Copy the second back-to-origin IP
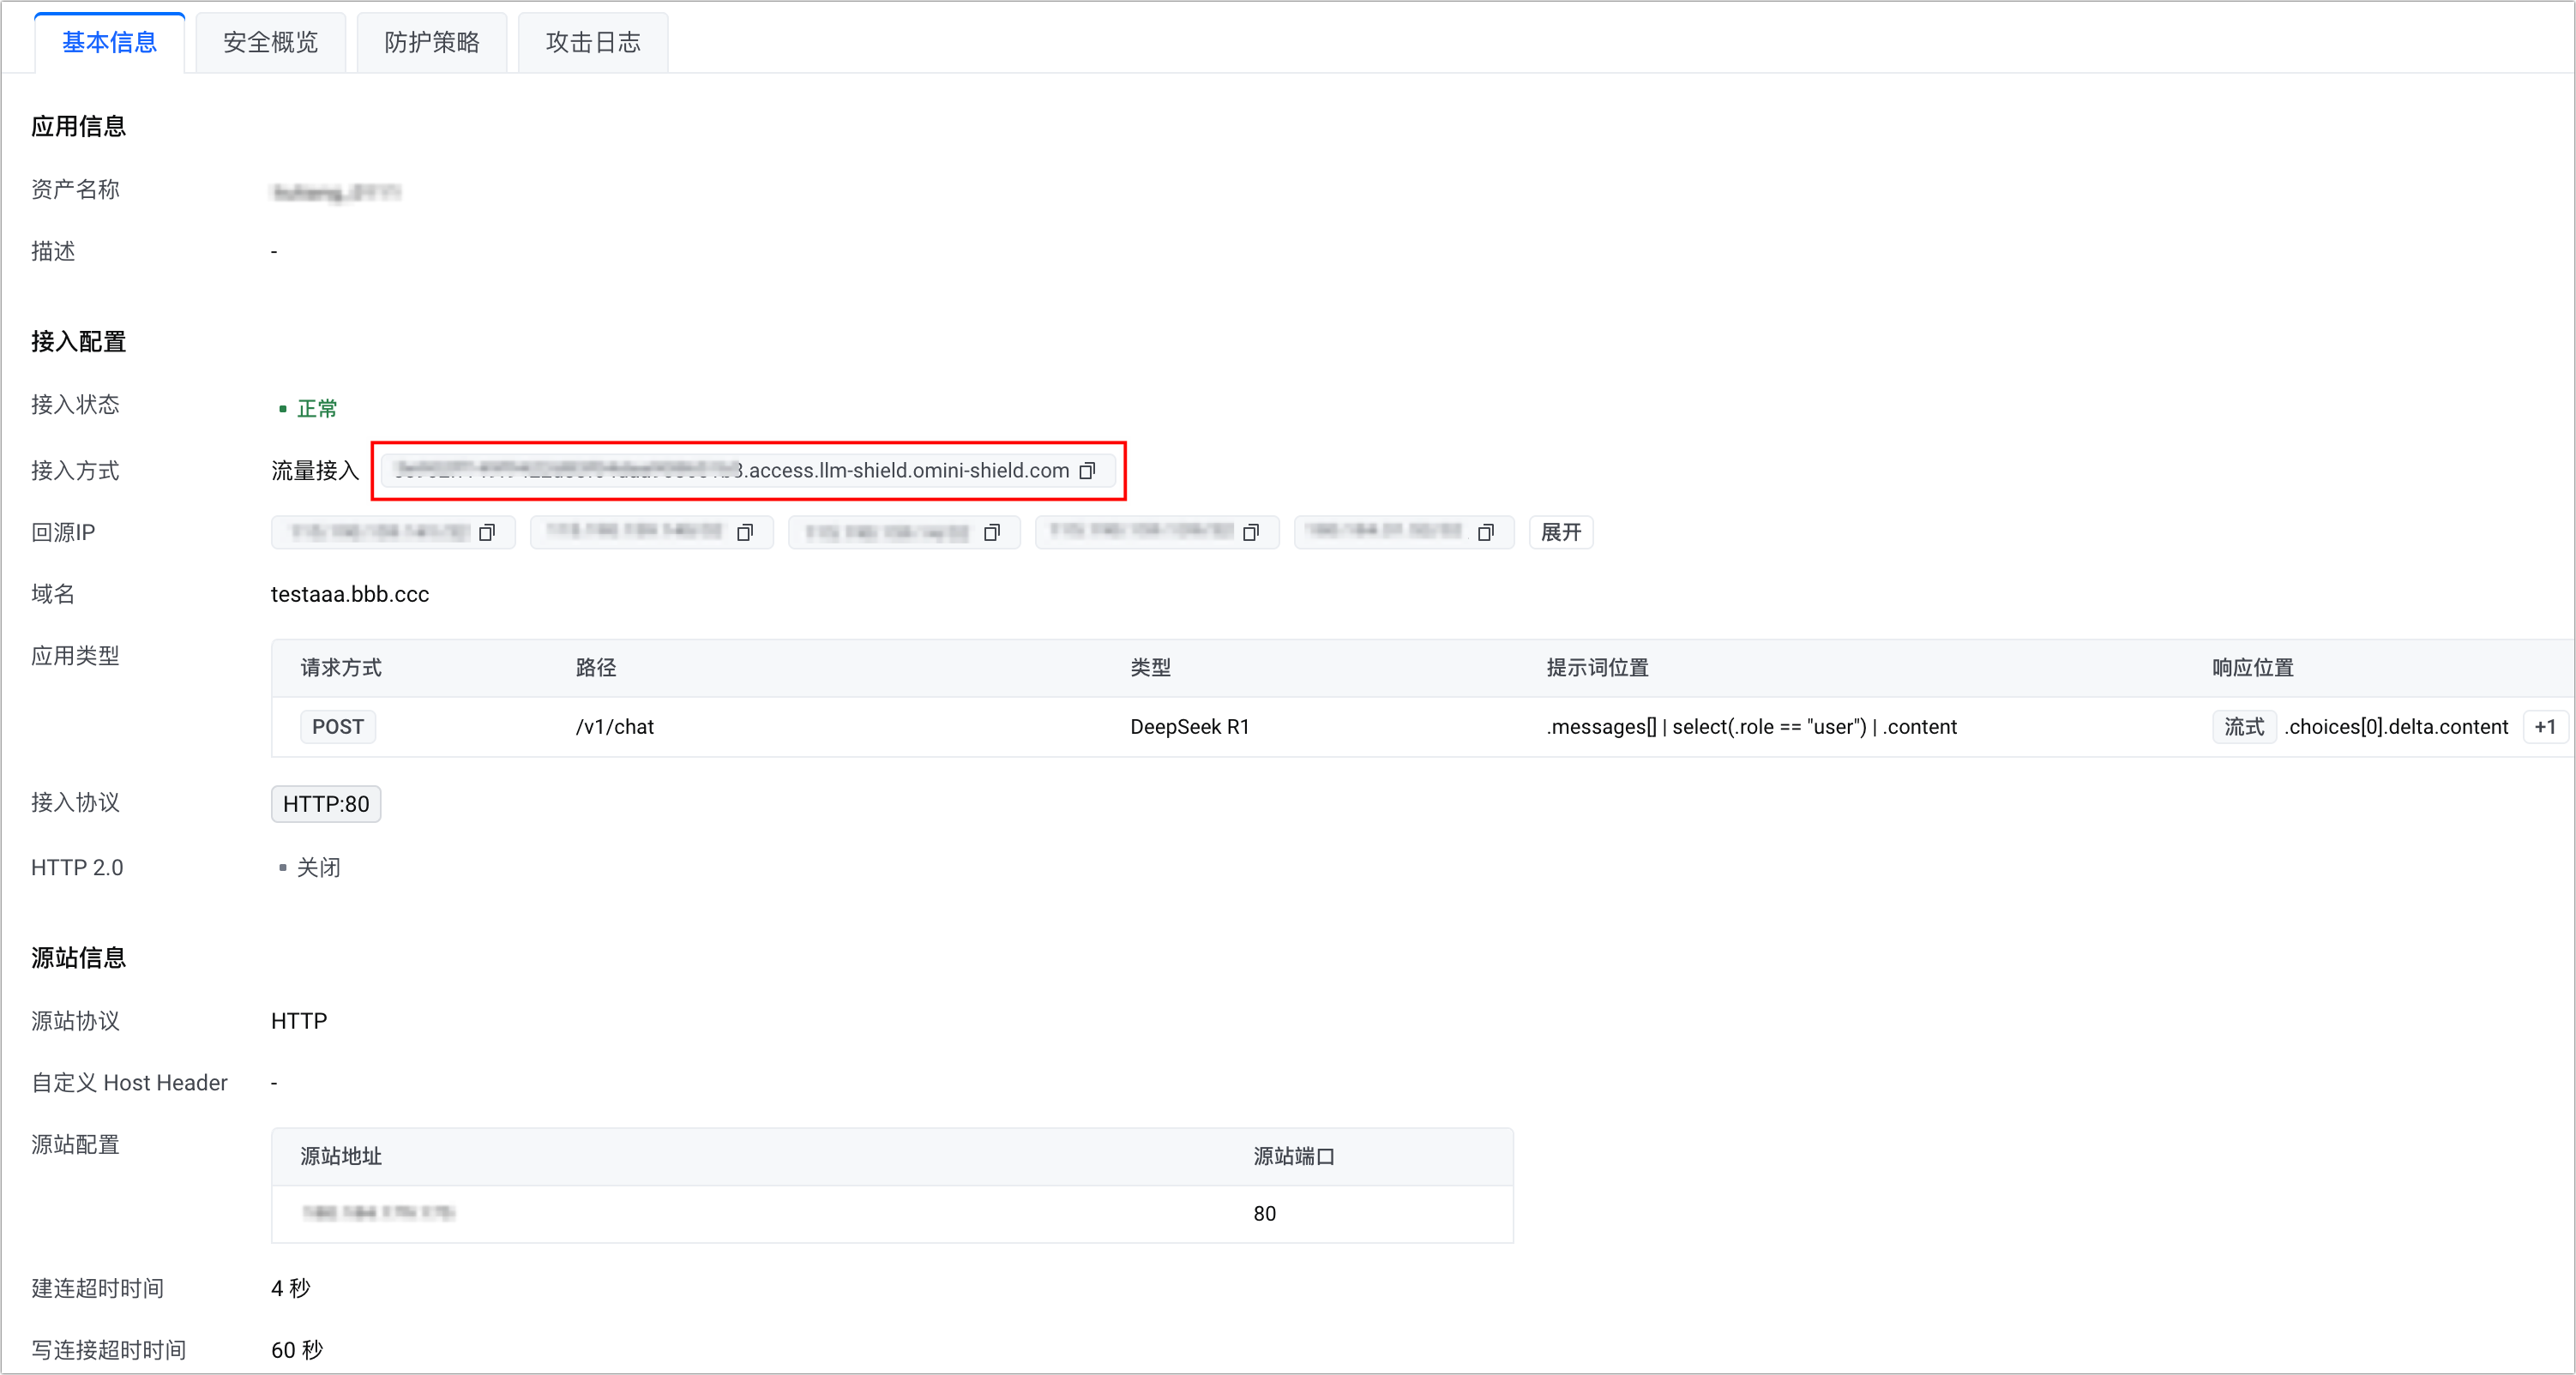 tap(745, 533)
